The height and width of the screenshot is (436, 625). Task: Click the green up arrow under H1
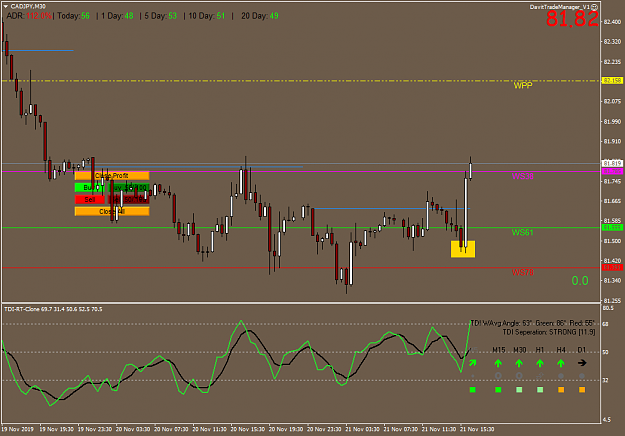tap(540, 363)
